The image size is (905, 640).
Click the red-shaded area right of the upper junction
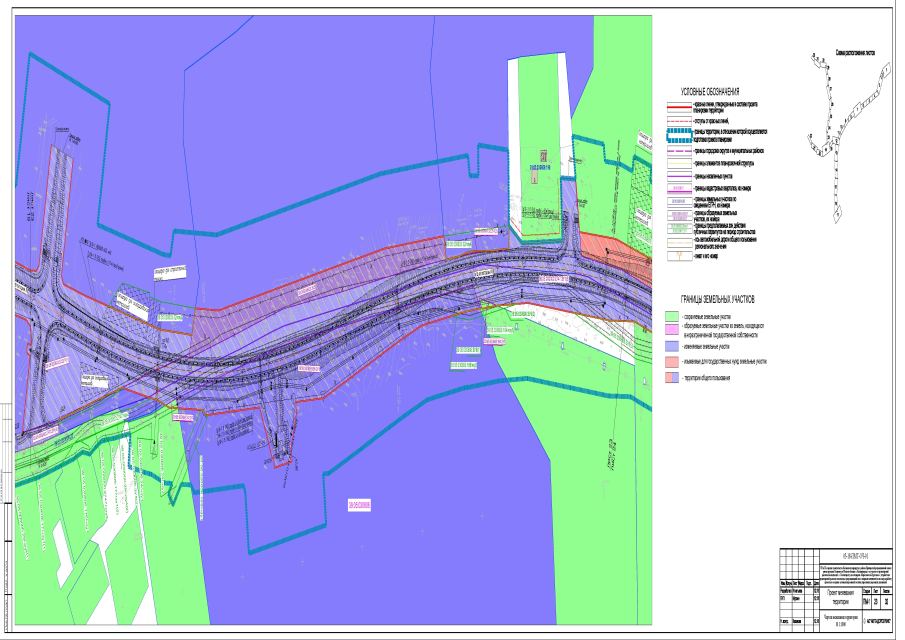click(605, 246)
